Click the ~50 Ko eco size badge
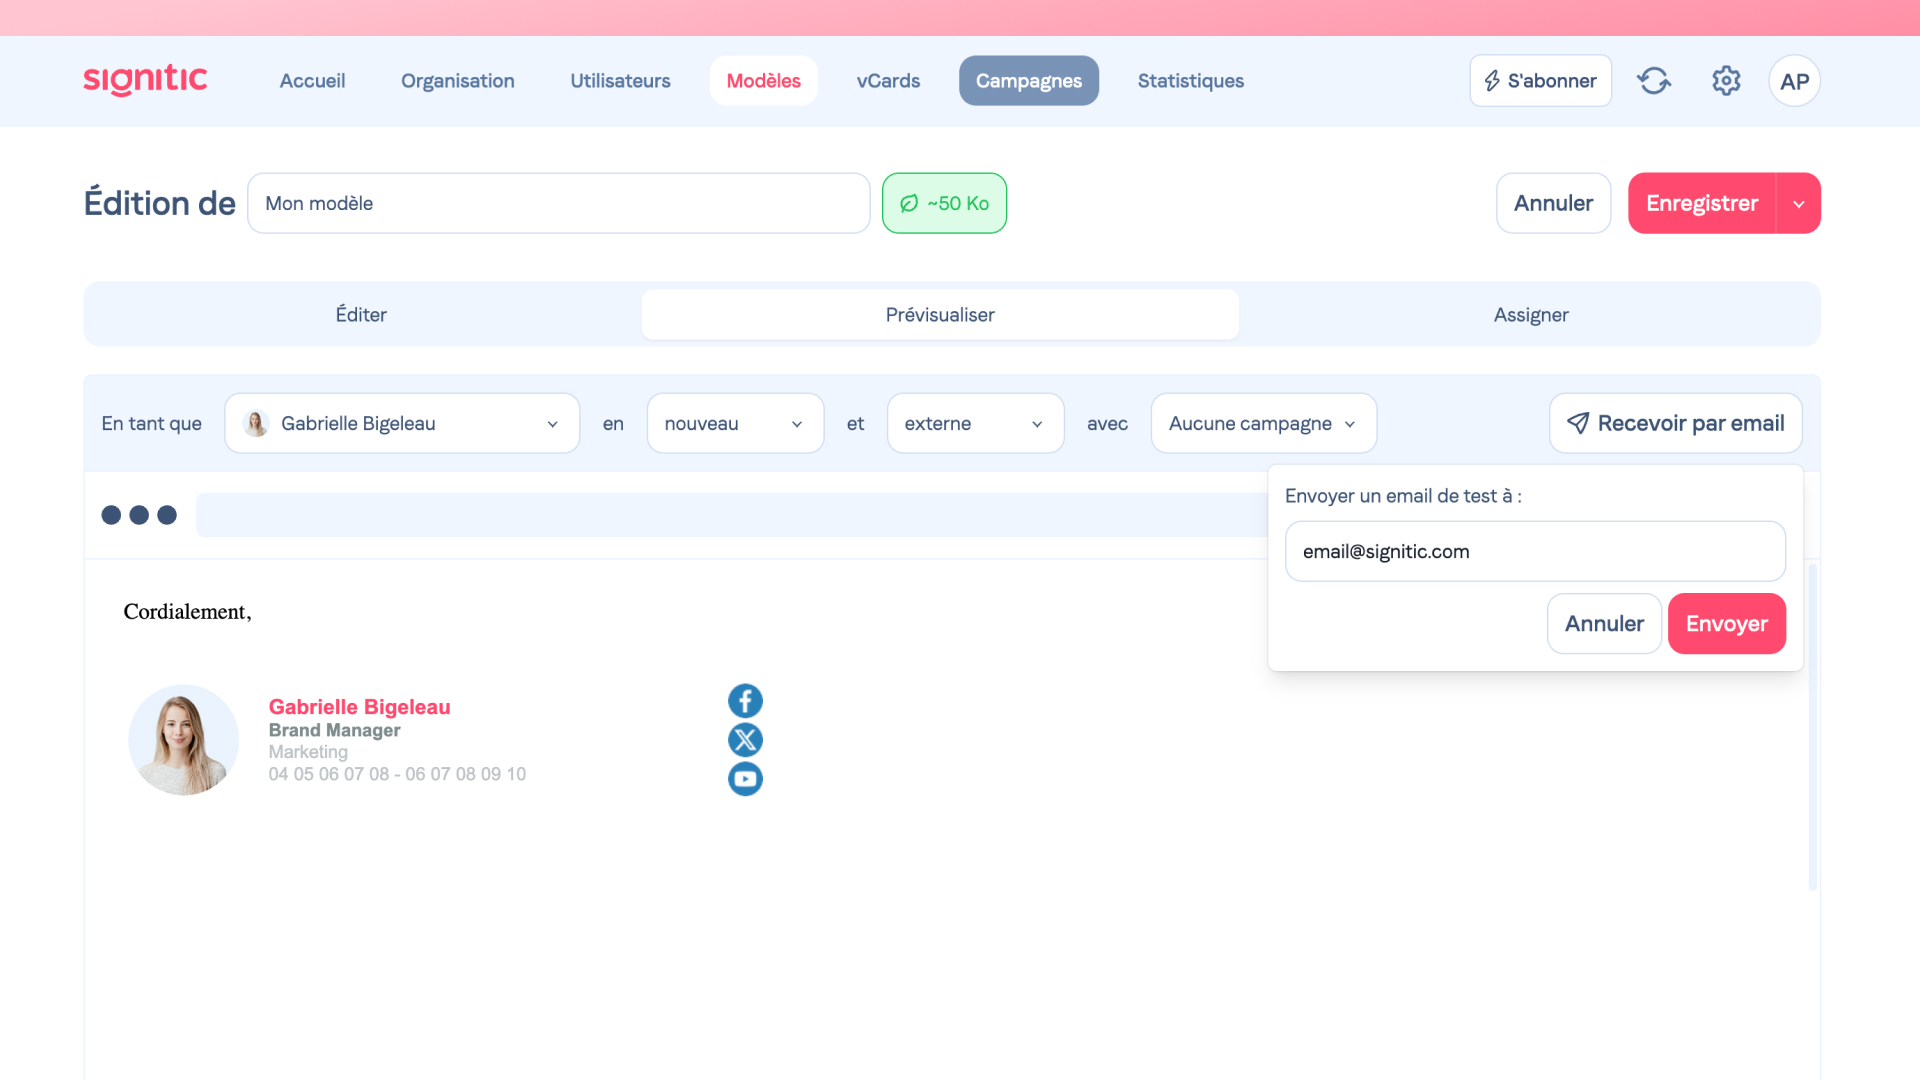Screen dimensions: 1920x1080 coord(944,203)
